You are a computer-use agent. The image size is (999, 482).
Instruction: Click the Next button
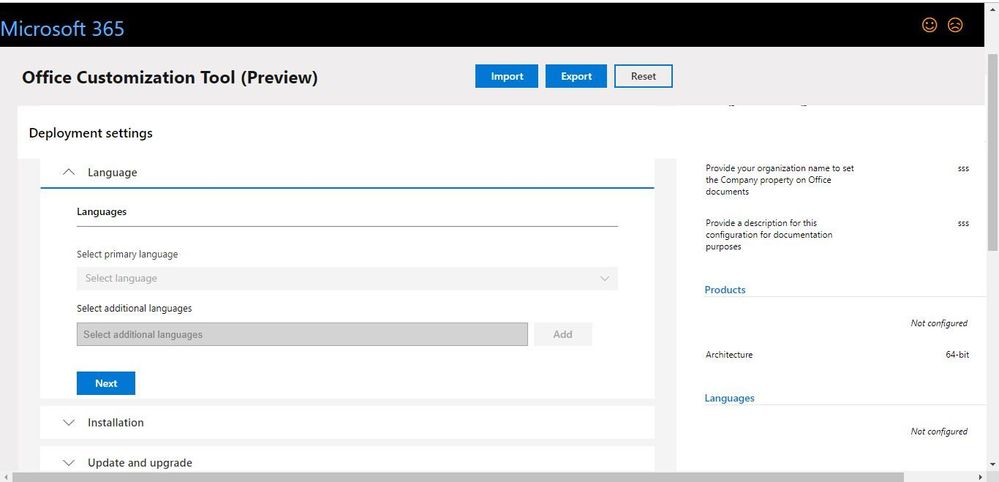[106, 383]
